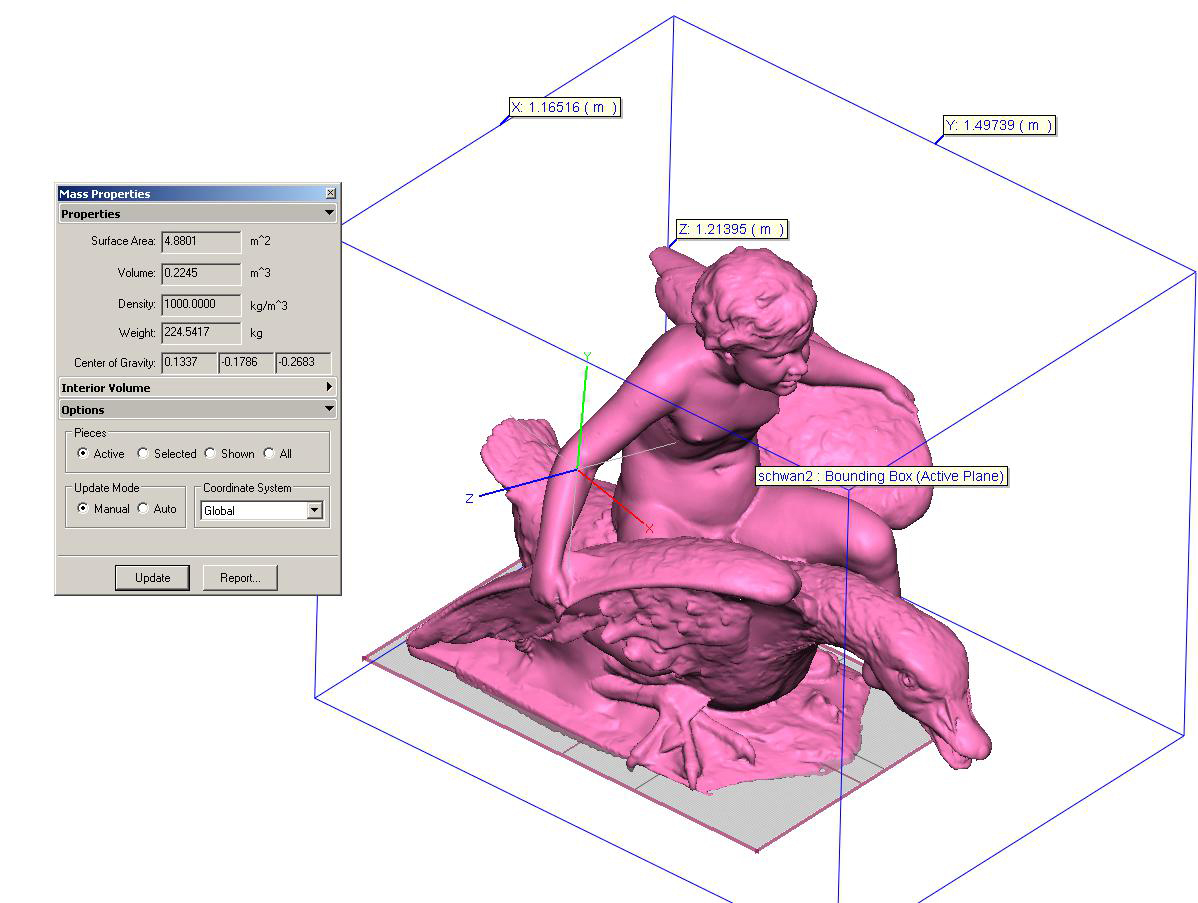Choose Manual update mode
Screen dimensions: 1198x903
[x=83, y=508]
